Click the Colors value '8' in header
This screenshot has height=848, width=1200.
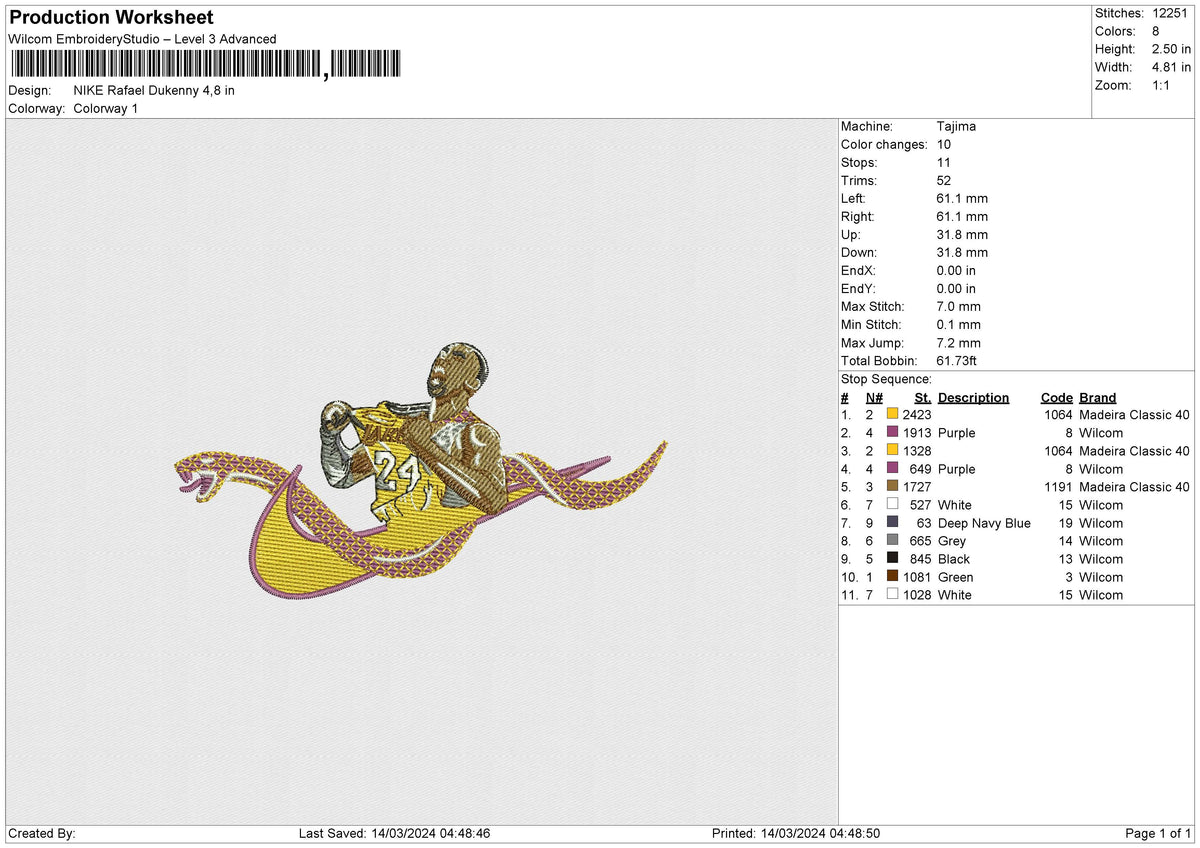[1158, 31]
